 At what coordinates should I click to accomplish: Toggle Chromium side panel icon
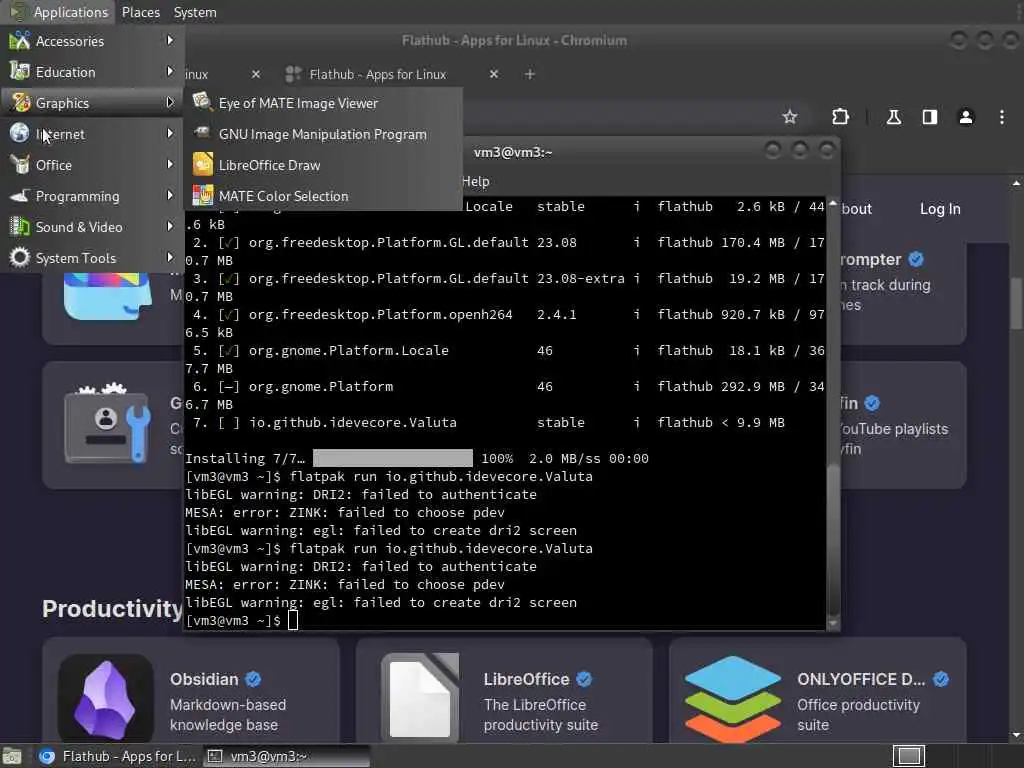click(x=930, y=117)
